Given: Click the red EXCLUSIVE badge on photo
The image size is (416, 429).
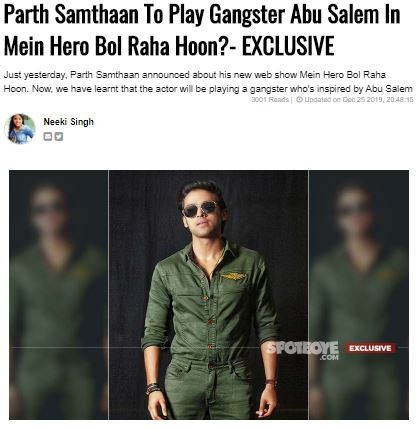Looking at the screenshot, I should [370, 348].
